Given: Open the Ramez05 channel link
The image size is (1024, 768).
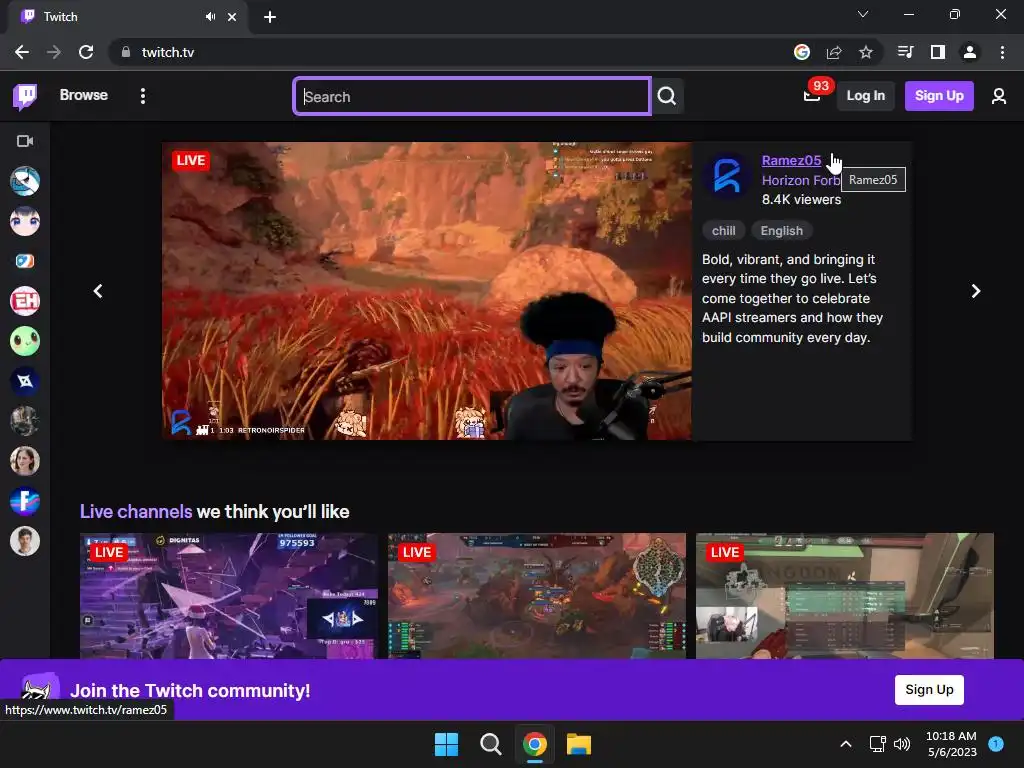Looking at the screenshot, I should (791, 160).
